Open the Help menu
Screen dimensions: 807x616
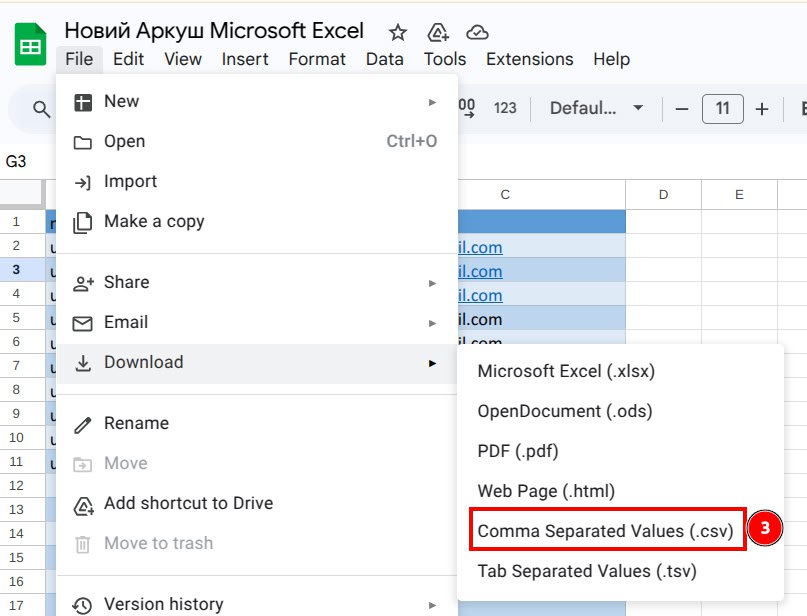pyautogui.click(x=611, y=59)
